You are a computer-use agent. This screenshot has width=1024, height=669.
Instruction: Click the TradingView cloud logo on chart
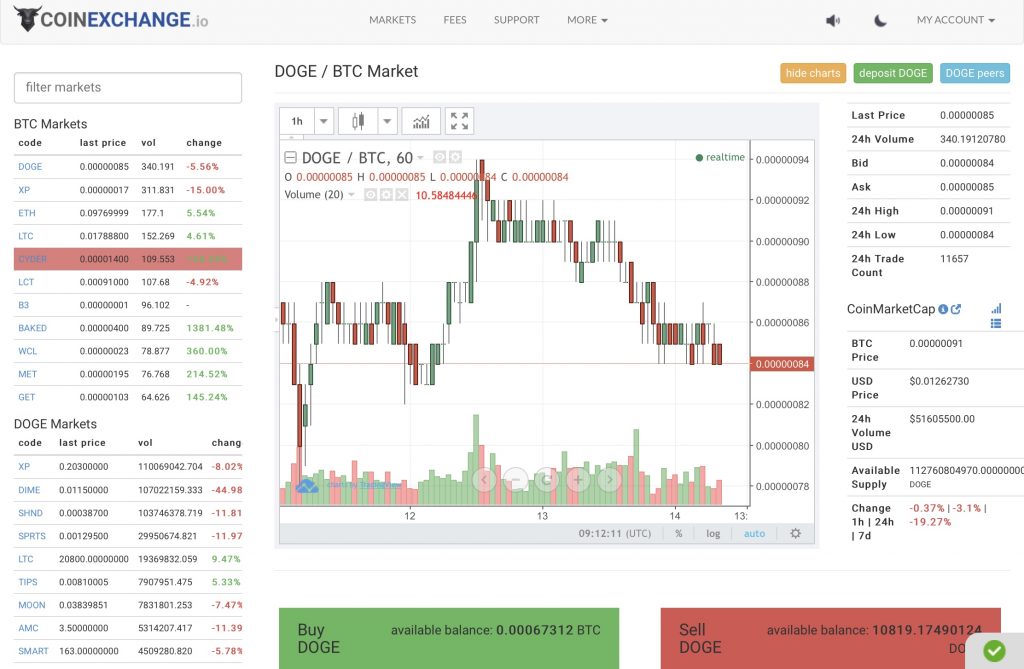pos(307,485)
